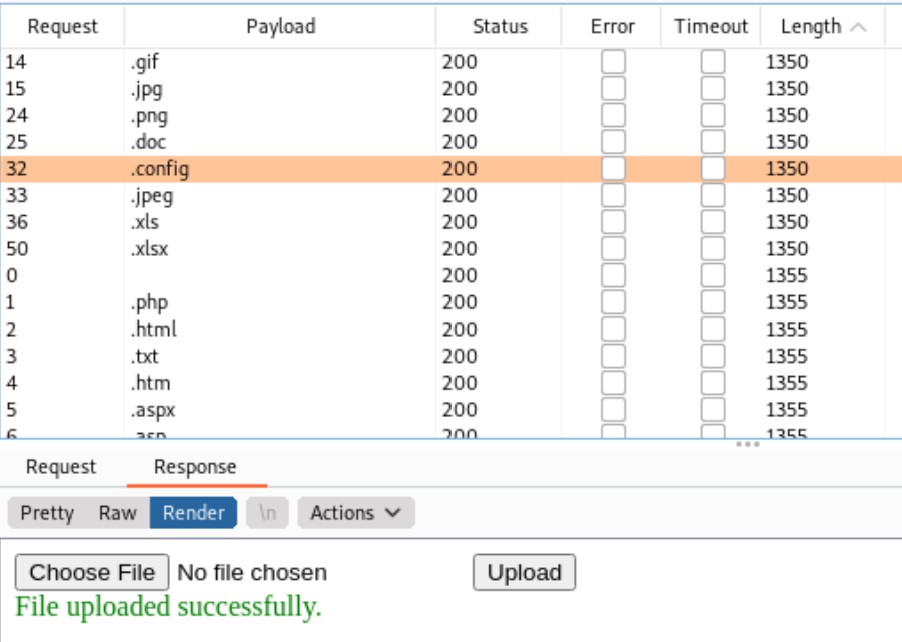Screen dimensions: 902x642
Task: Select the Response tab
Action: (195, 467)
